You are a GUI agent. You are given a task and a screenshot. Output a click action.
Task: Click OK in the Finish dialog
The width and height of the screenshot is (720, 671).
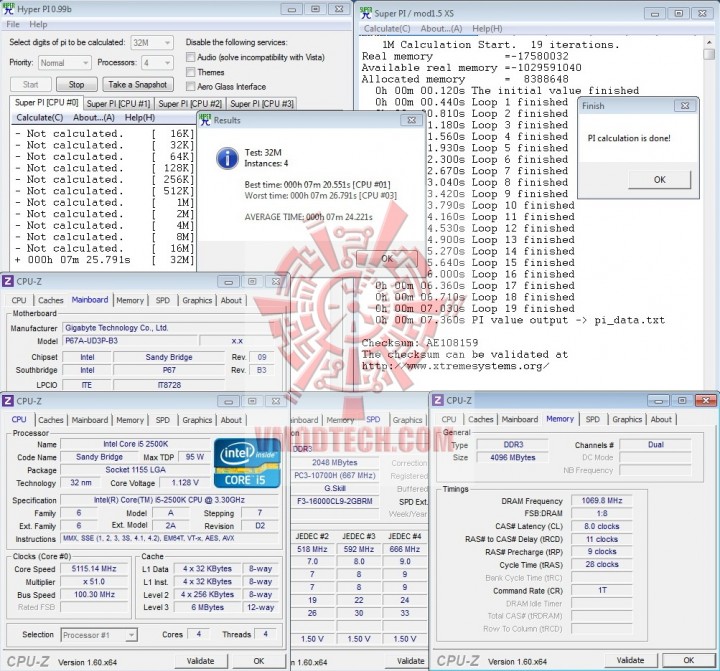(x=659, y=180)
